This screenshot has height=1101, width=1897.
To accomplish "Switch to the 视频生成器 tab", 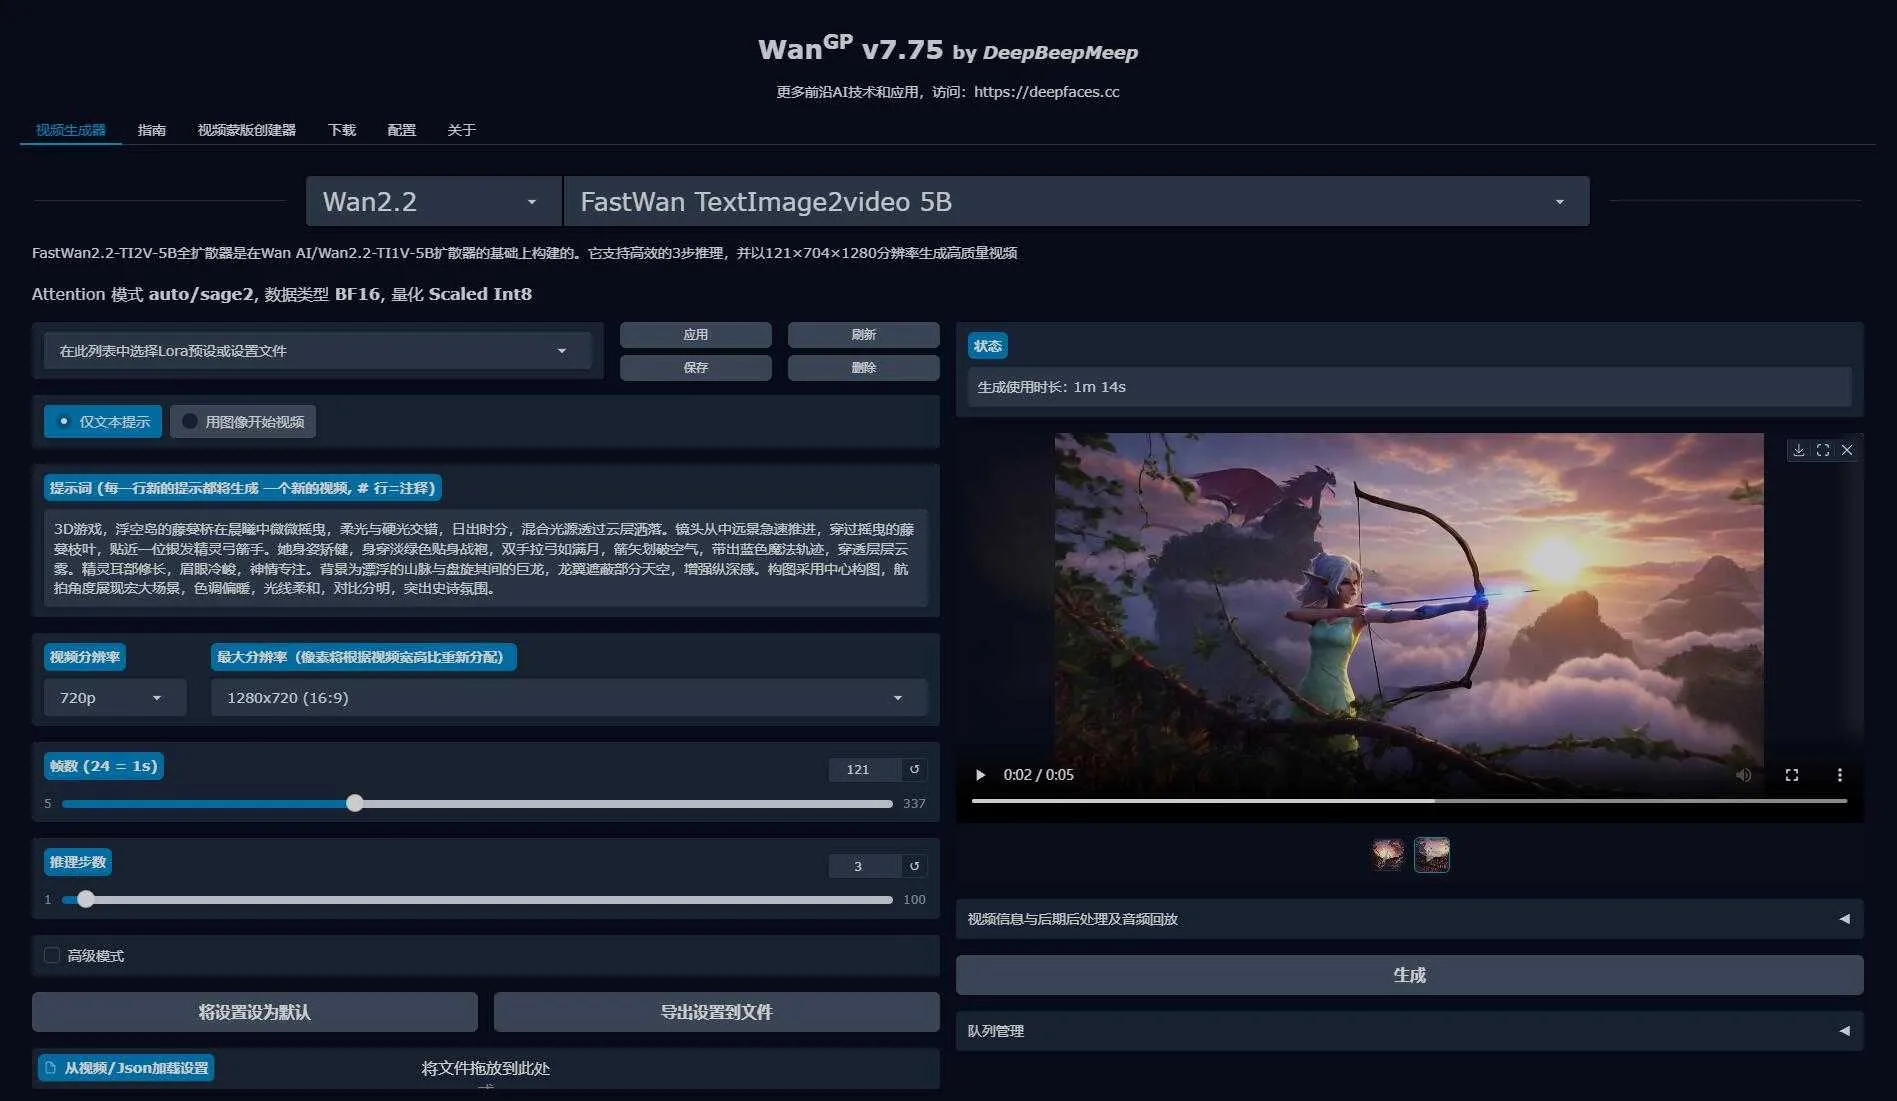I will (70, 130).
